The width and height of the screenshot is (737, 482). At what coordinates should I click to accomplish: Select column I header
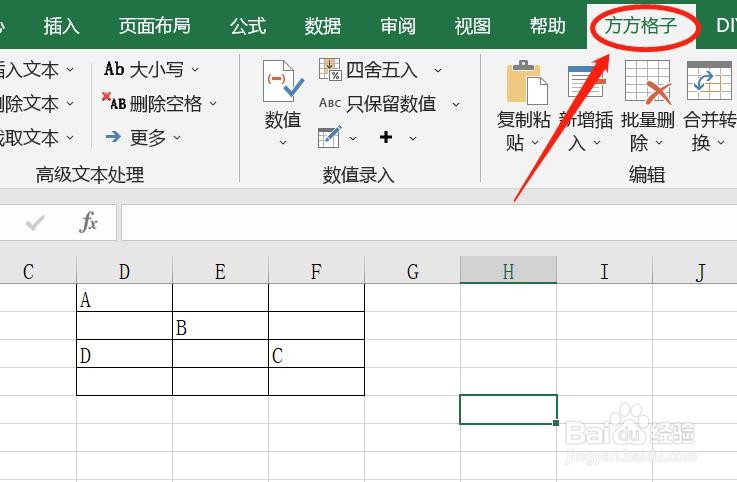pyautogui.click(x=604, y=271)
